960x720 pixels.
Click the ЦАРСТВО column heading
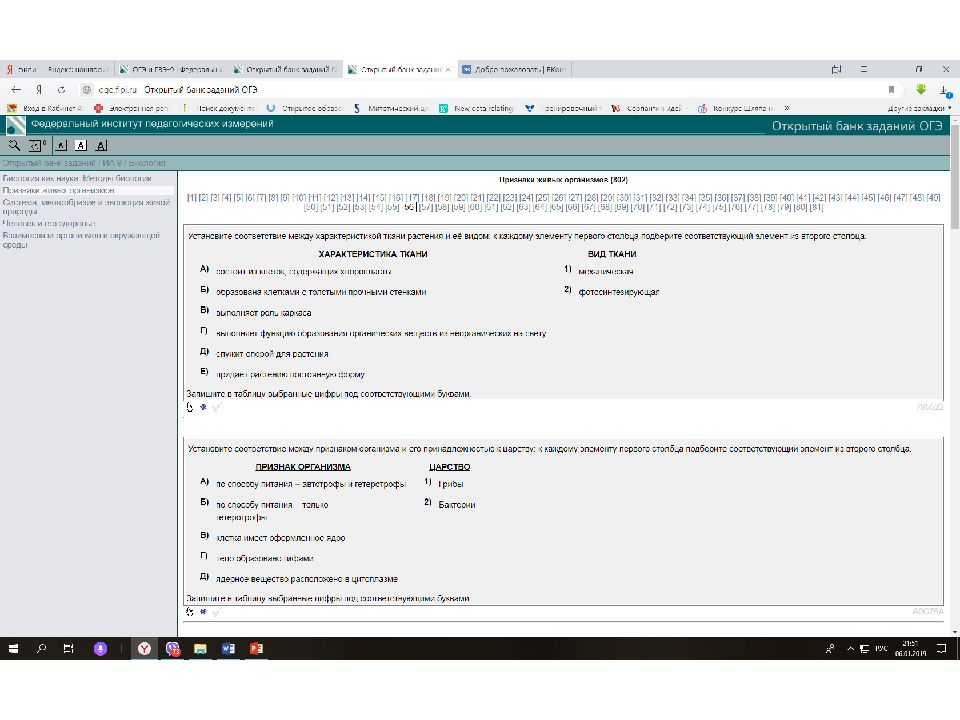pyautogui.click(x=449, y=467)
